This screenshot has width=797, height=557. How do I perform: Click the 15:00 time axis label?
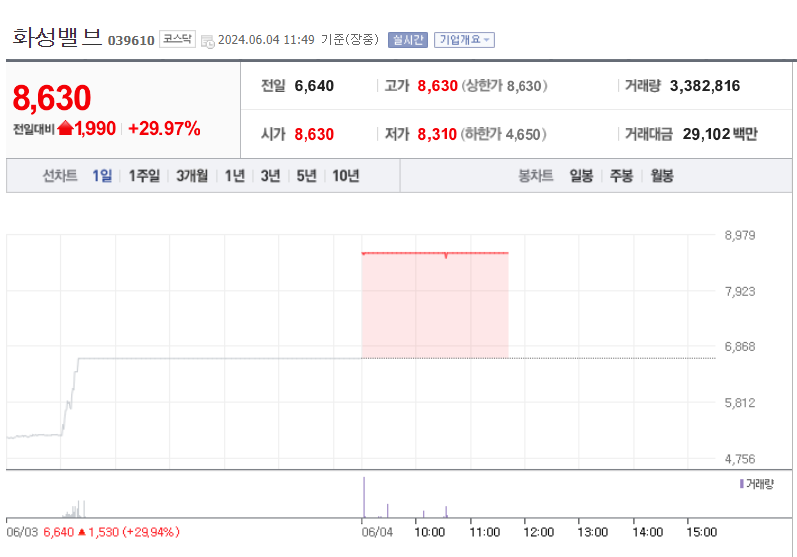(x=701, y=533)
